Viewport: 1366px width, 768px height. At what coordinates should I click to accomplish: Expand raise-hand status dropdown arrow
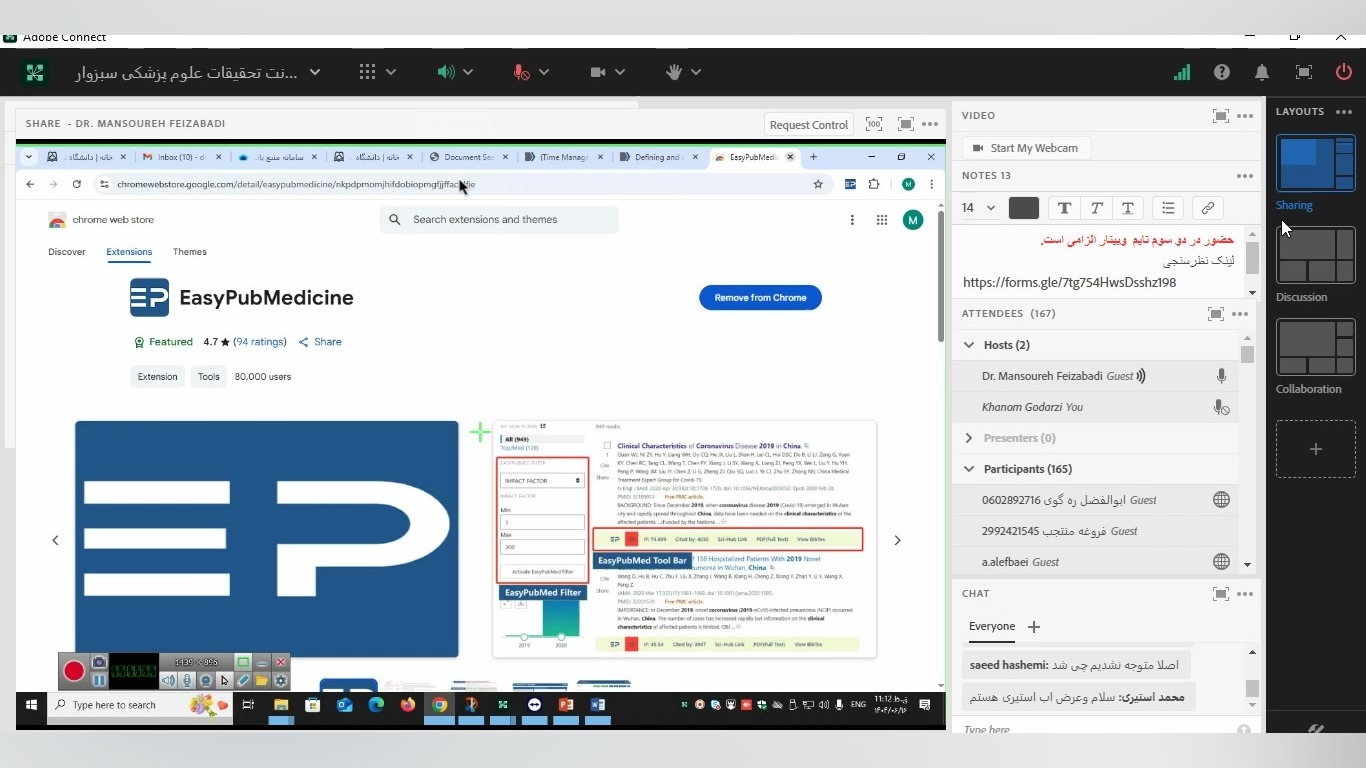click(696, 72)
